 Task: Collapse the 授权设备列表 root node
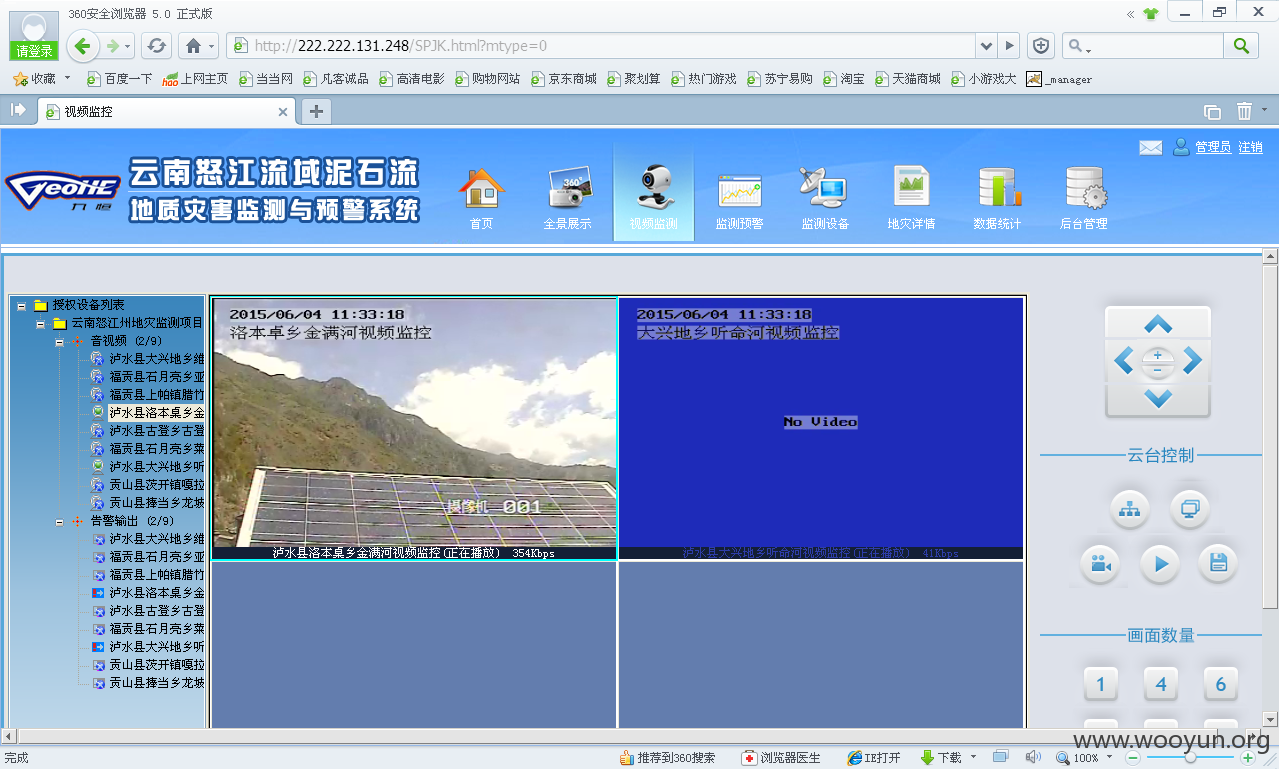click(x=22, y=305)
